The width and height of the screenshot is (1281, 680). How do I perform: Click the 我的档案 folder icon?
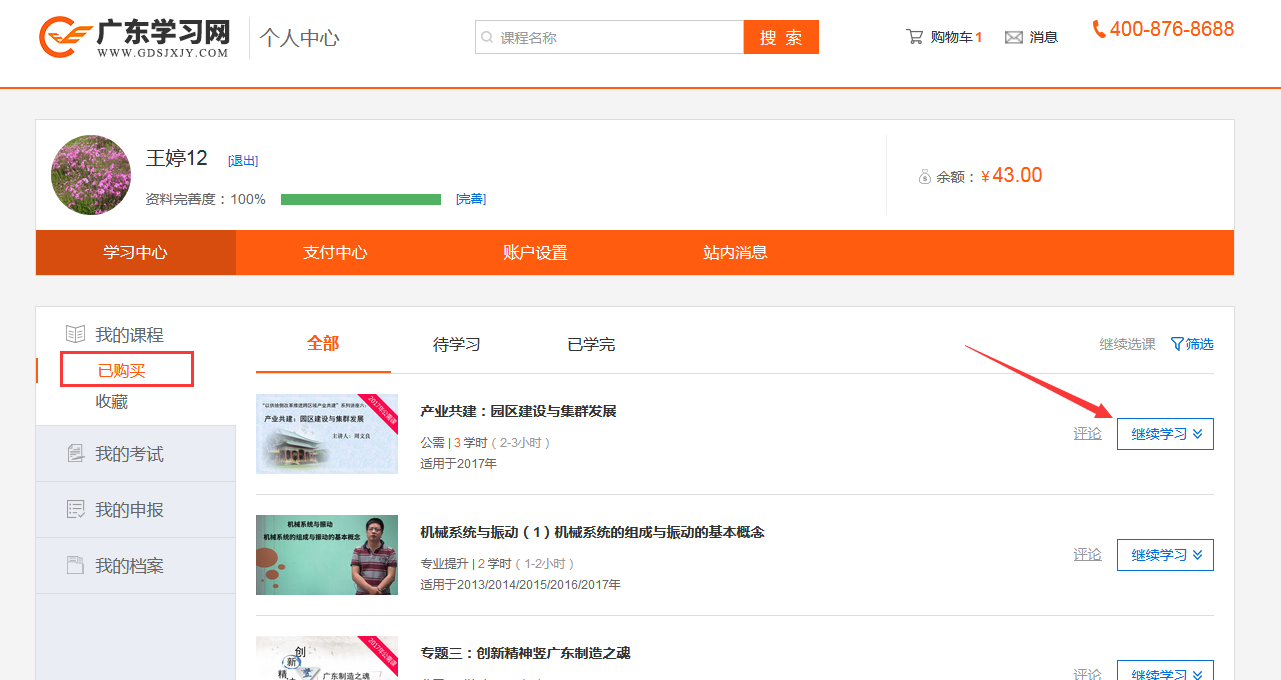[75, 566]
